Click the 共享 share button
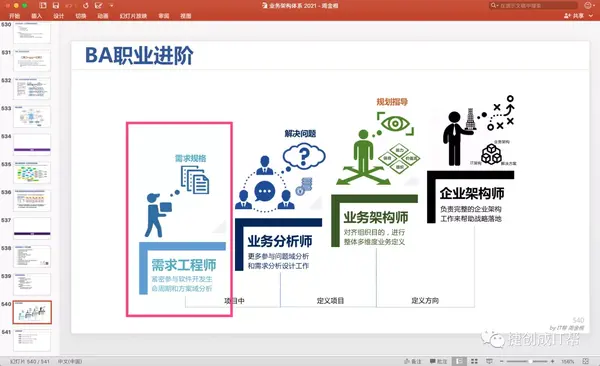 [574, 16]
